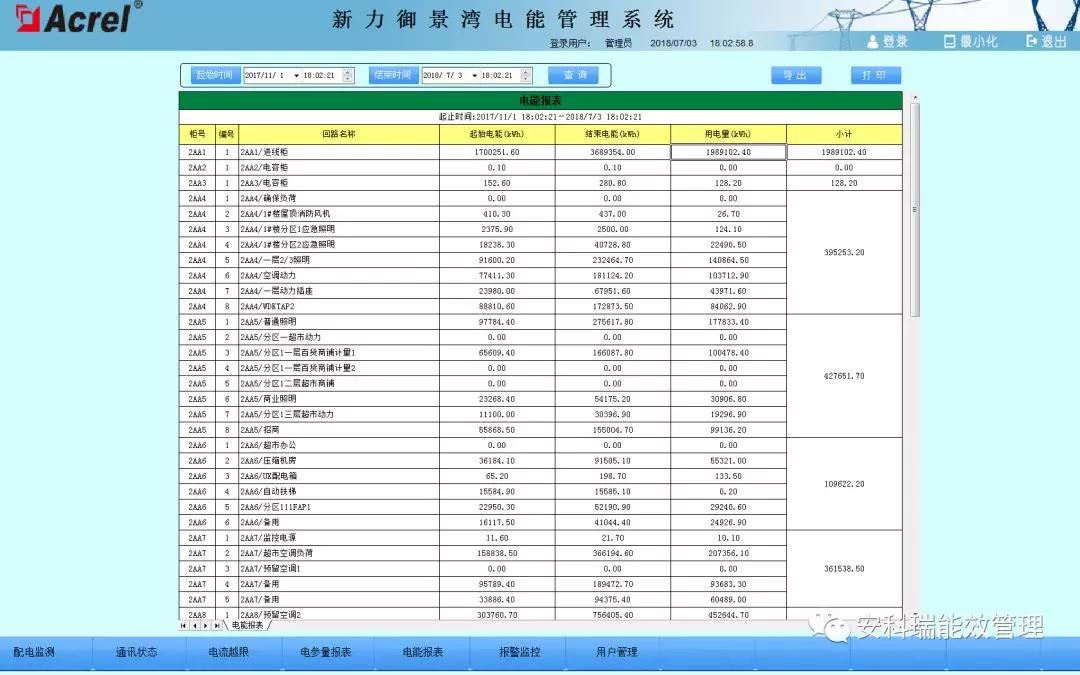Select the cell 2AA7/超市空调负荷
Screen dimensions: 1080x675
pos(339,553)
